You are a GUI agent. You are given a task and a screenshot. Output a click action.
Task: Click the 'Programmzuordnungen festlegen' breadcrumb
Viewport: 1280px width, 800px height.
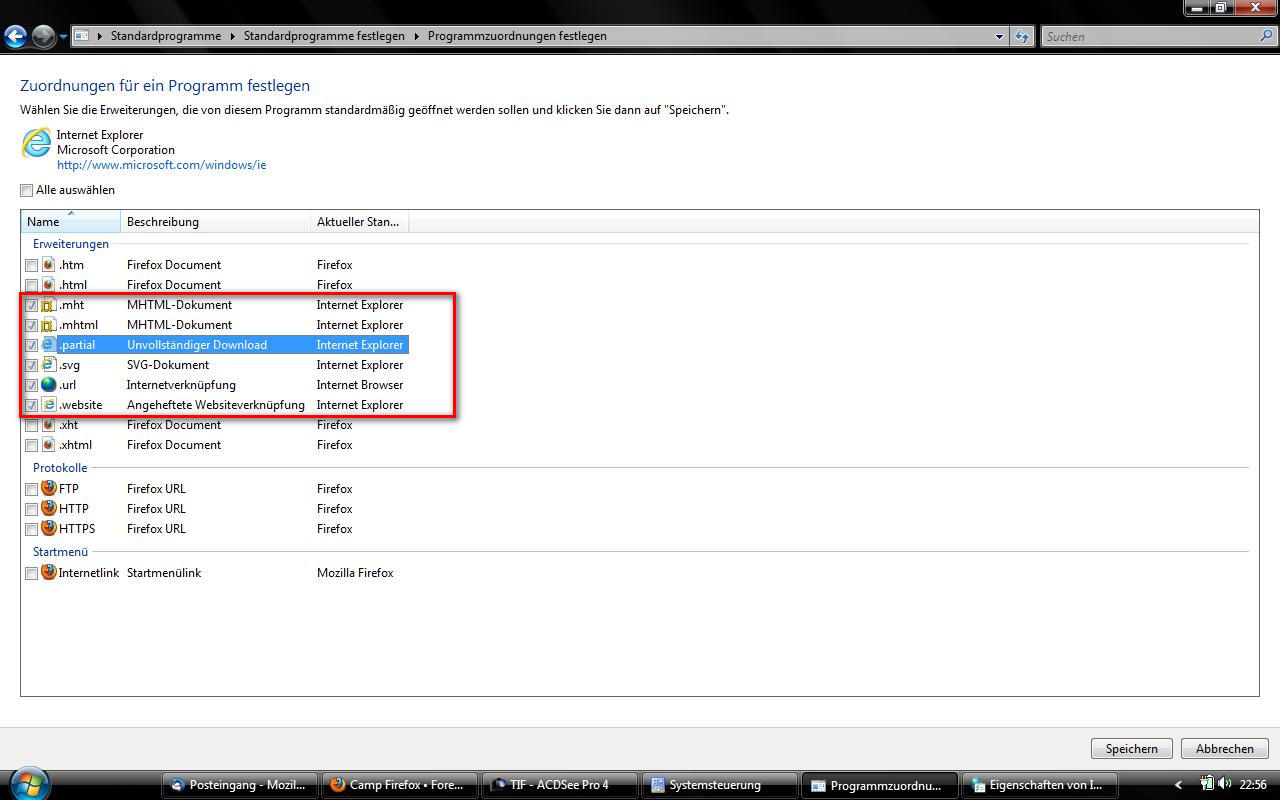coord(517,36)
